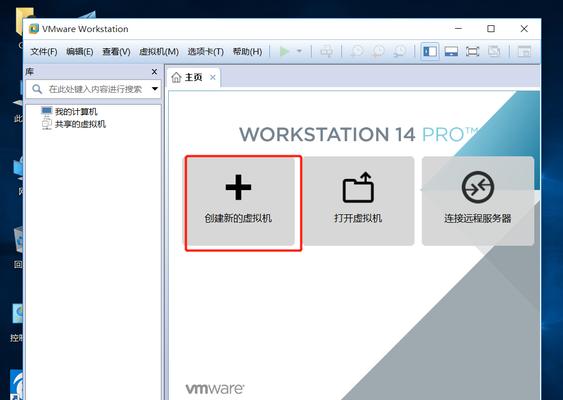Open the 编辑(E) menu

pyautogui.click(x=80, y=52)
